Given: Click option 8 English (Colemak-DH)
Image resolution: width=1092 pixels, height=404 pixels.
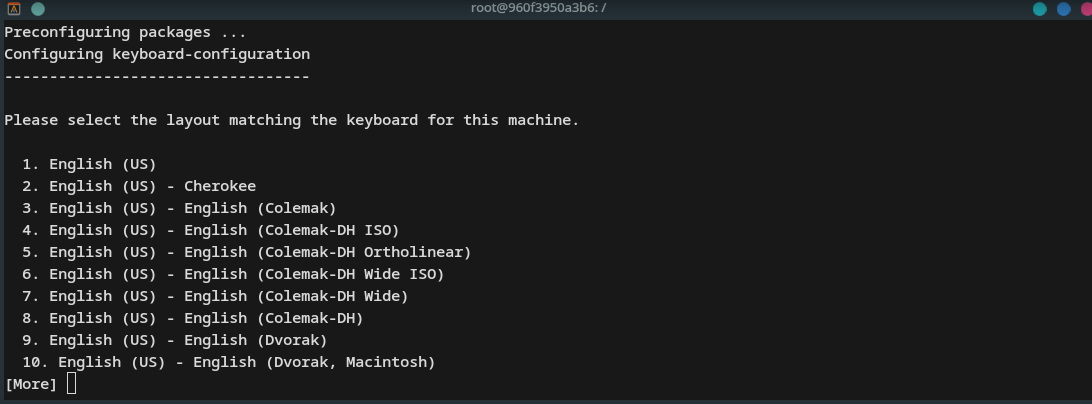Looking at the screenshot, I should [x=193, y=318].
